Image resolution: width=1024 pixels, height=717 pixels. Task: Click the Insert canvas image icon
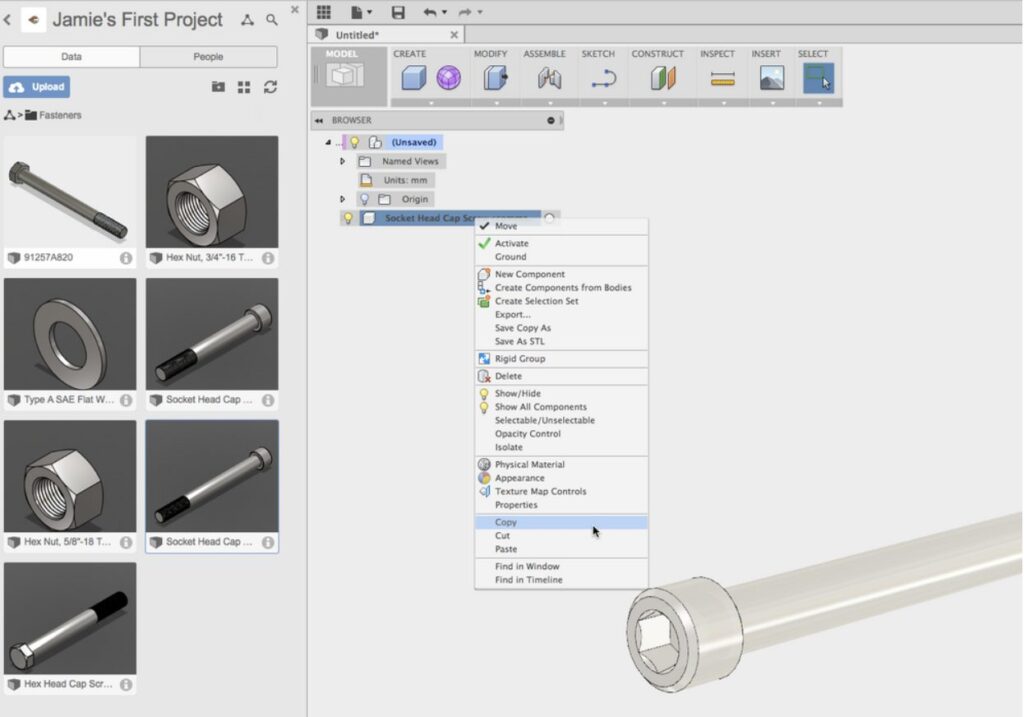(773, 76)
